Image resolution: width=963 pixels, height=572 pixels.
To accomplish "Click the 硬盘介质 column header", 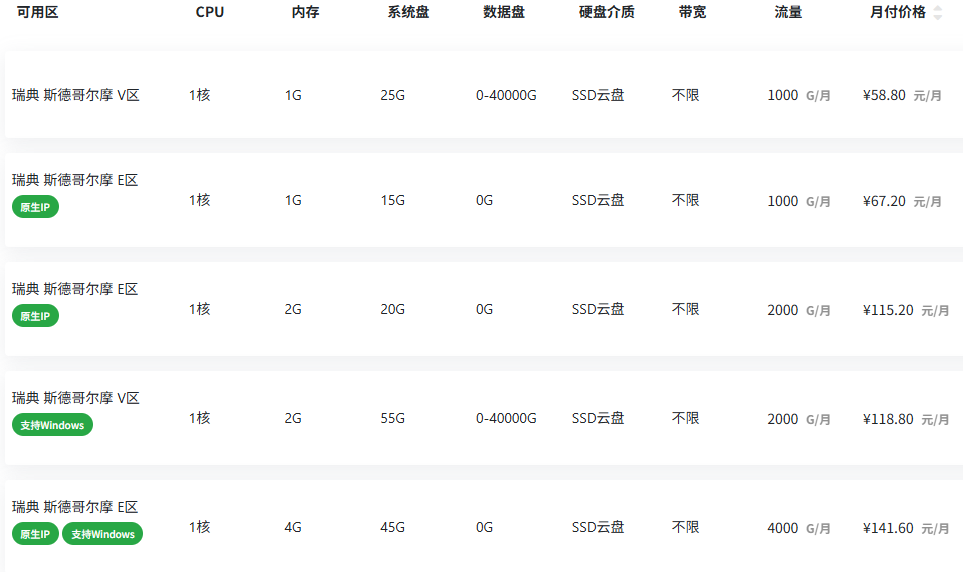I will tap(606, 12).
